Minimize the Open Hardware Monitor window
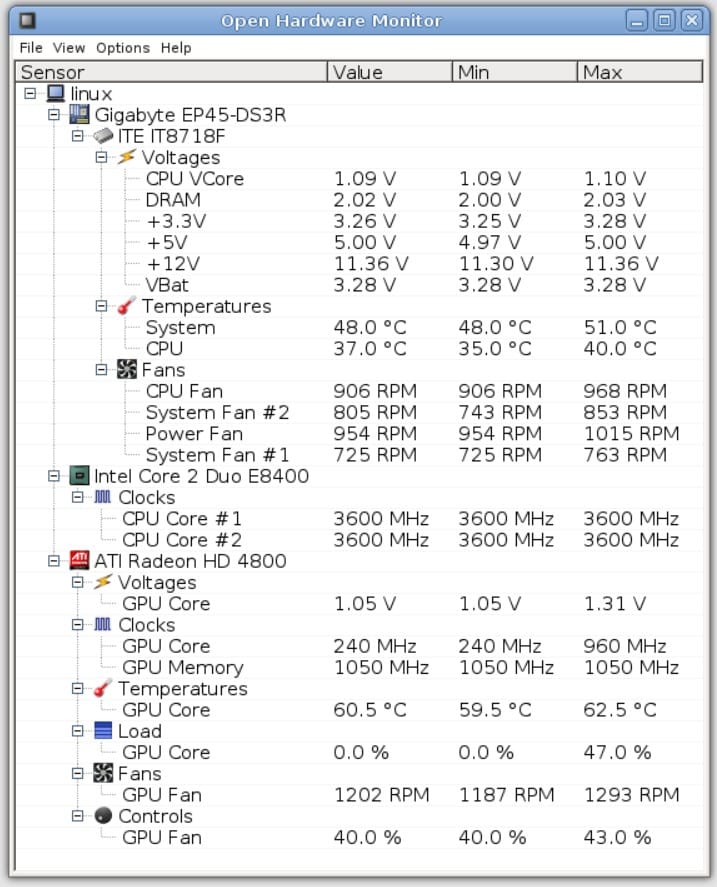 637,21
